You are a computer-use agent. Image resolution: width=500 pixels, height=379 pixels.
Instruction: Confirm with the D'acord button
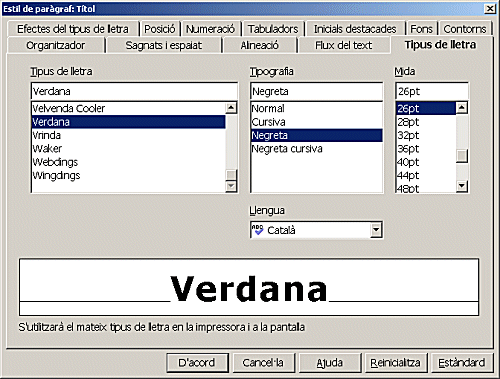(197, 363)
